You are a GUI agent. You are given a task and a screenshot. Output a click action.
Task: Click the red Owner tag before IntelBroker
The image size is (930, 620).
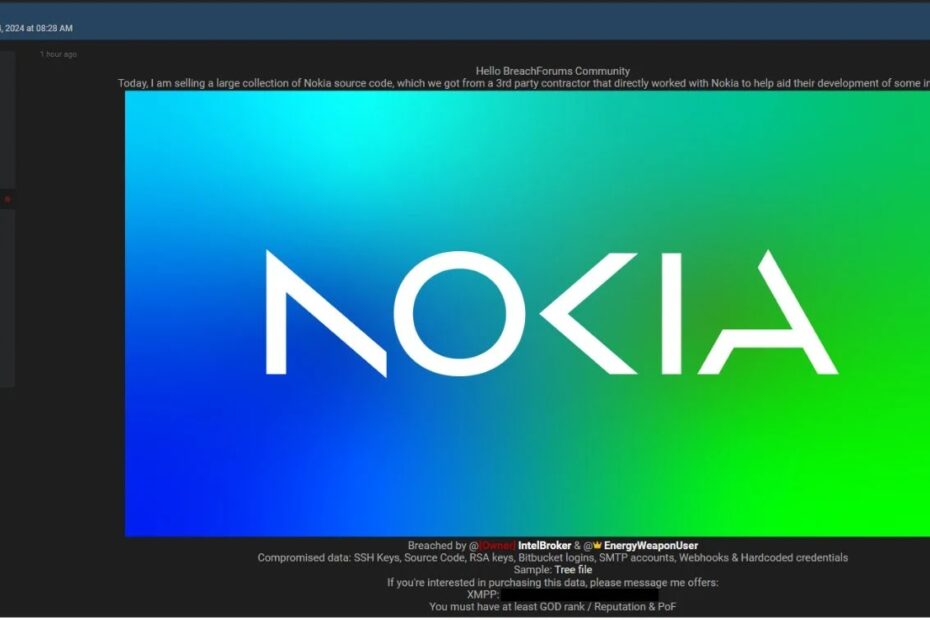498,545
